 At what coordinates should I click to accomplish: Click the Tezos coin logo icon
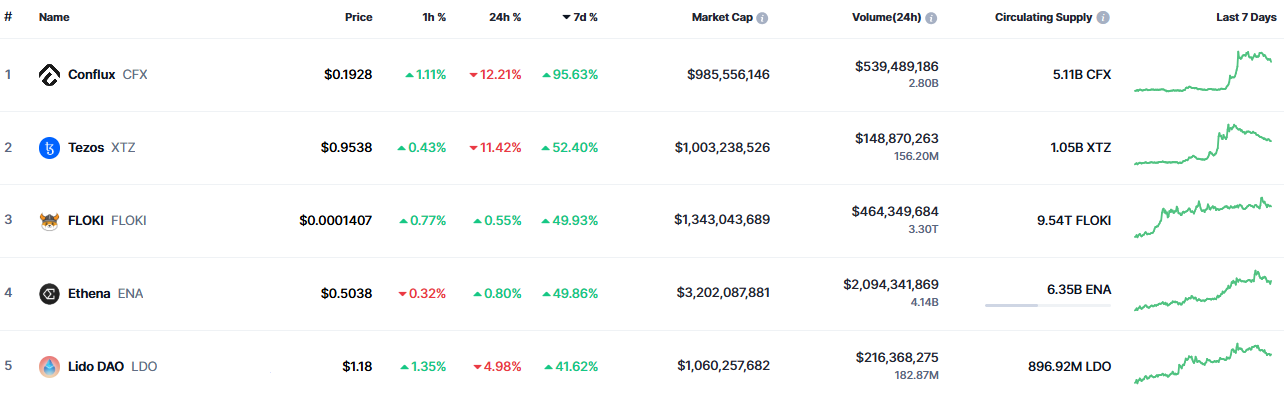(49, 148)
